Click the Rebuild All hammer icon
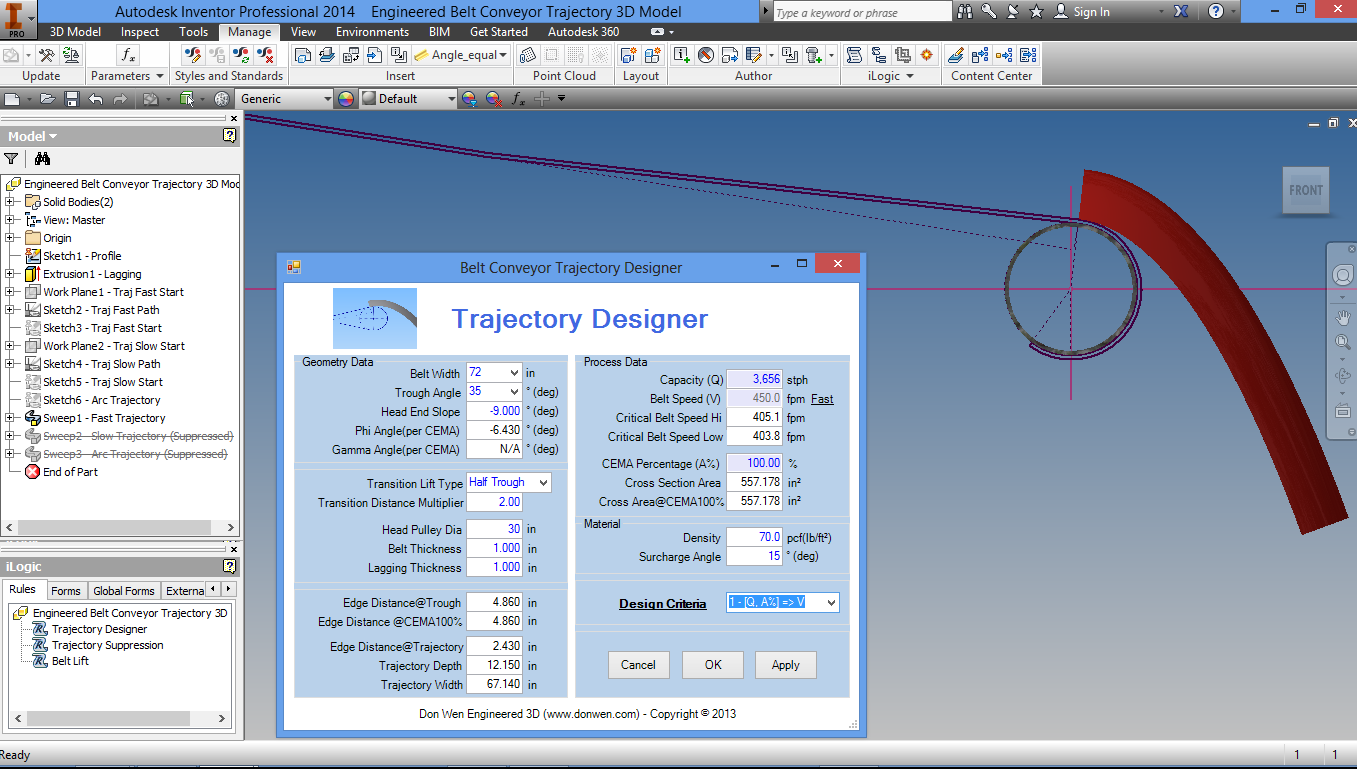Viewport: 1357px width, 769px height. pos(46,55)
